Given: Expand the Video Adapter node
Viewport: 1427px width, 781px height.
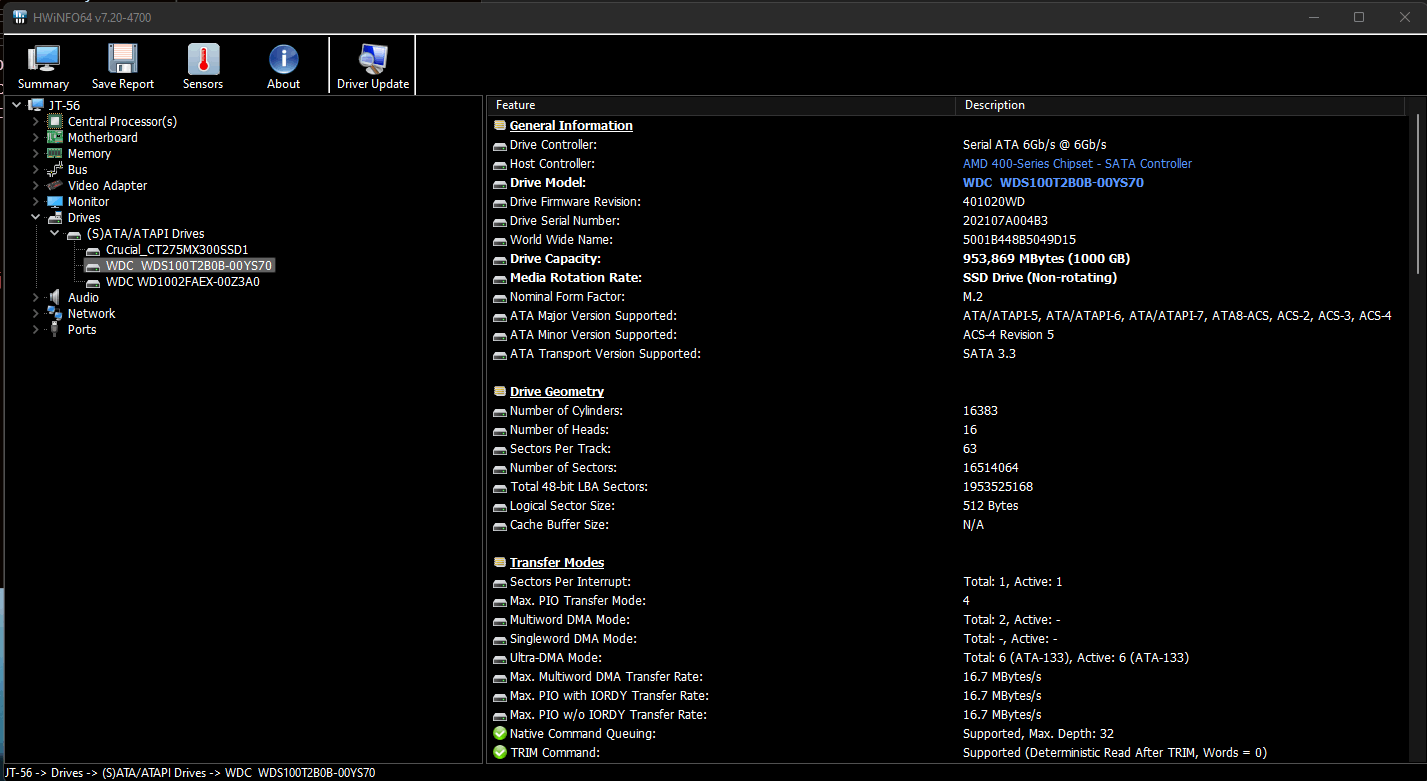Looking at the screenshot, I should [36, 185].
